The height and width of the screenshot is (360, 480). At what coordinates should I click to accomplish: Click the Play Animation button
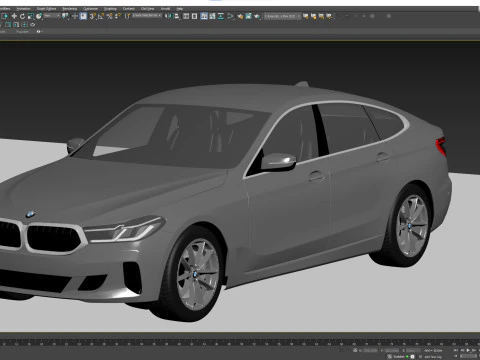pos(468,350)
